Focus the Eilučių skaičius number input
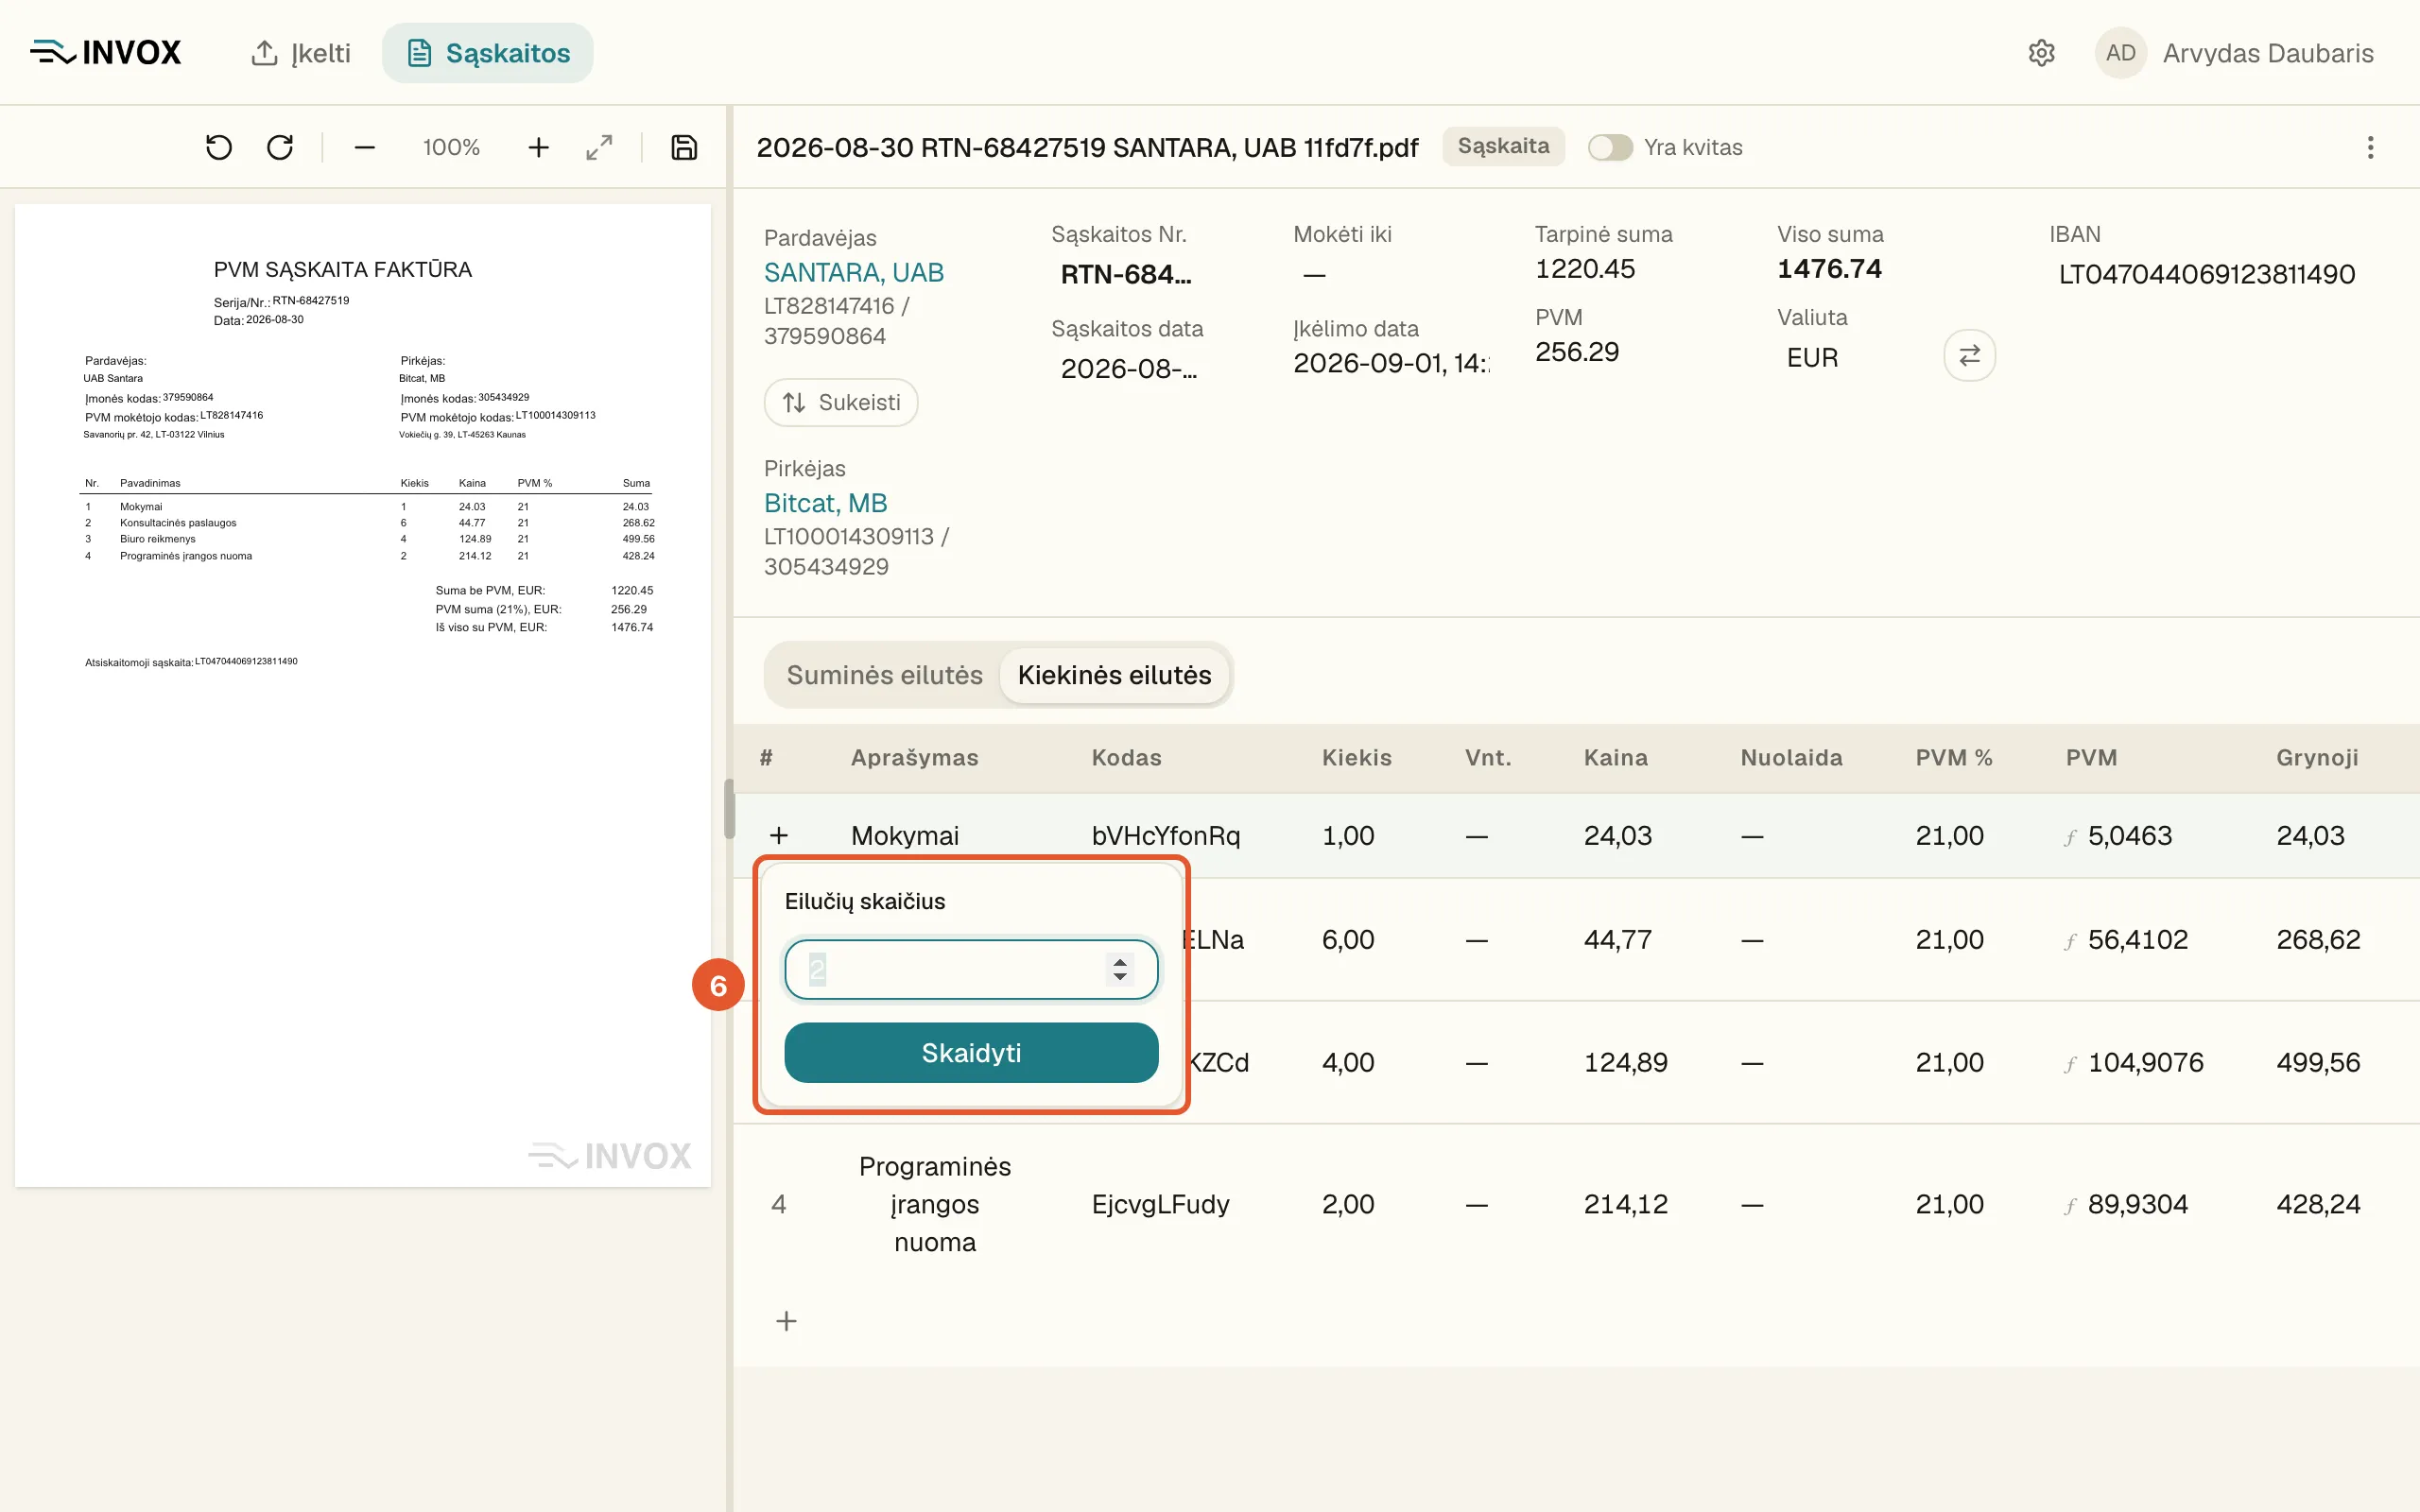Screen dimensions: 2420x1512 click(971, 969)
